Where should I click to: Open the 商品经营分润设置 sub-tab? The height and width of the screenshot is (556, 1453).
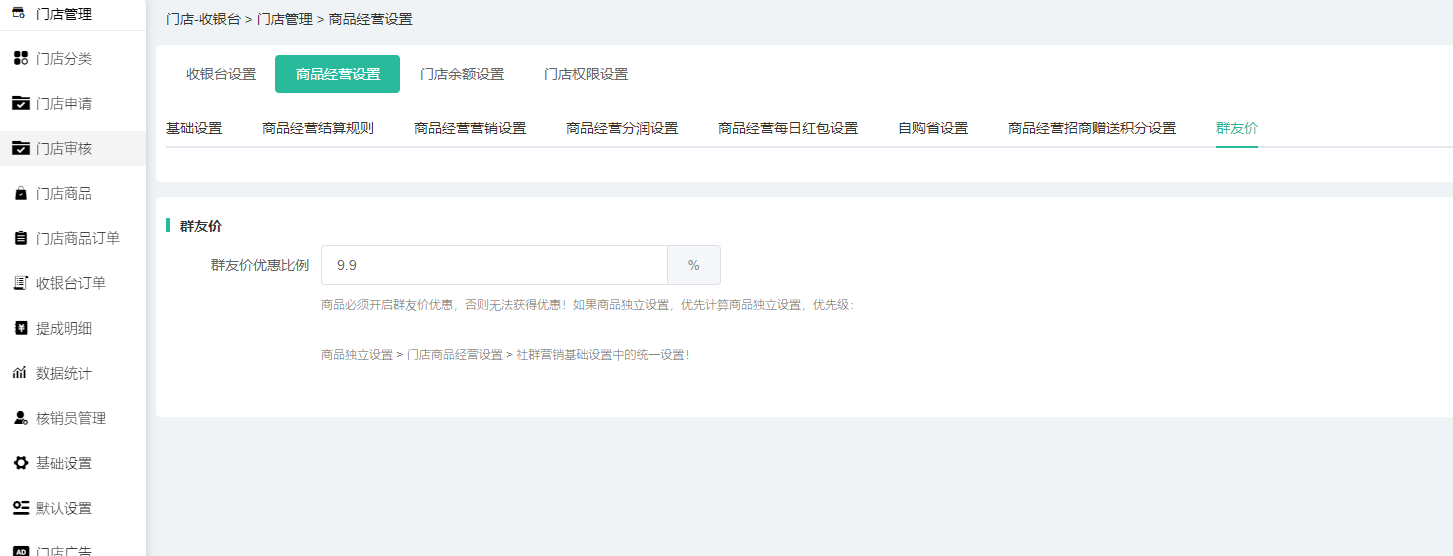pyautogui.click(x=621, y=129)
